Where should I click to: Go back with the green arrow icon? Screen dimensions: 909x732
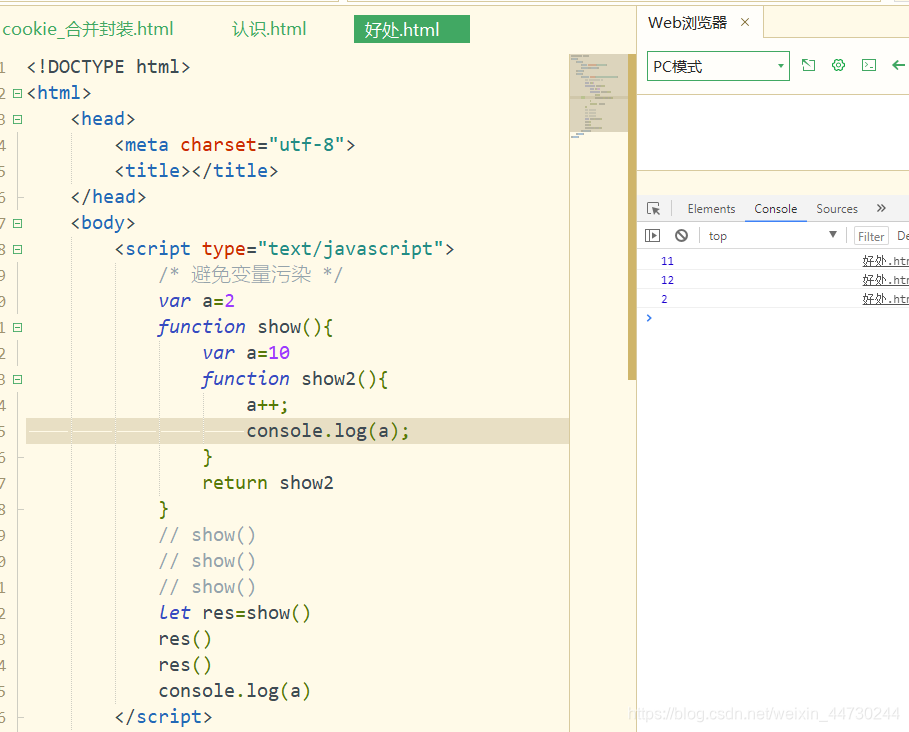click(899, 65)
